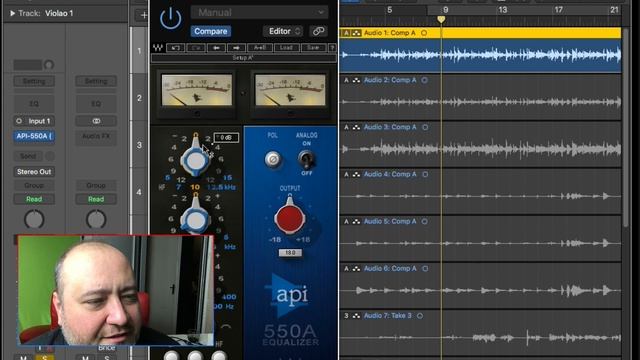Click the plugin window link icon
The height and width of the screenshot is (360, 640).
coord(318,31)
